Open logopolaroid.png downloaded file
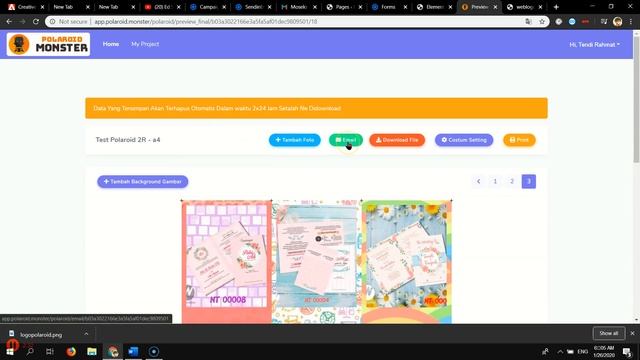This screenshot has width=640, height=360. tap(41, 334)
